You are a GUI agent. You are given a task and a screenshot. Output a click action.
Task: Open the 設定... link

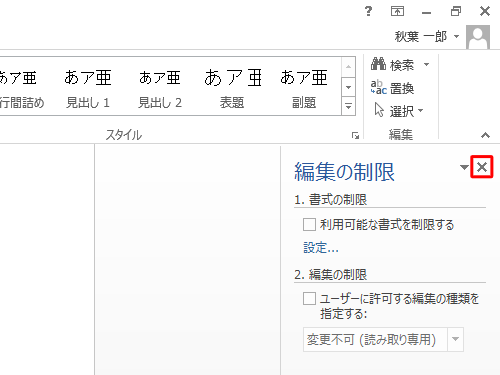click(x=321, y=248)
